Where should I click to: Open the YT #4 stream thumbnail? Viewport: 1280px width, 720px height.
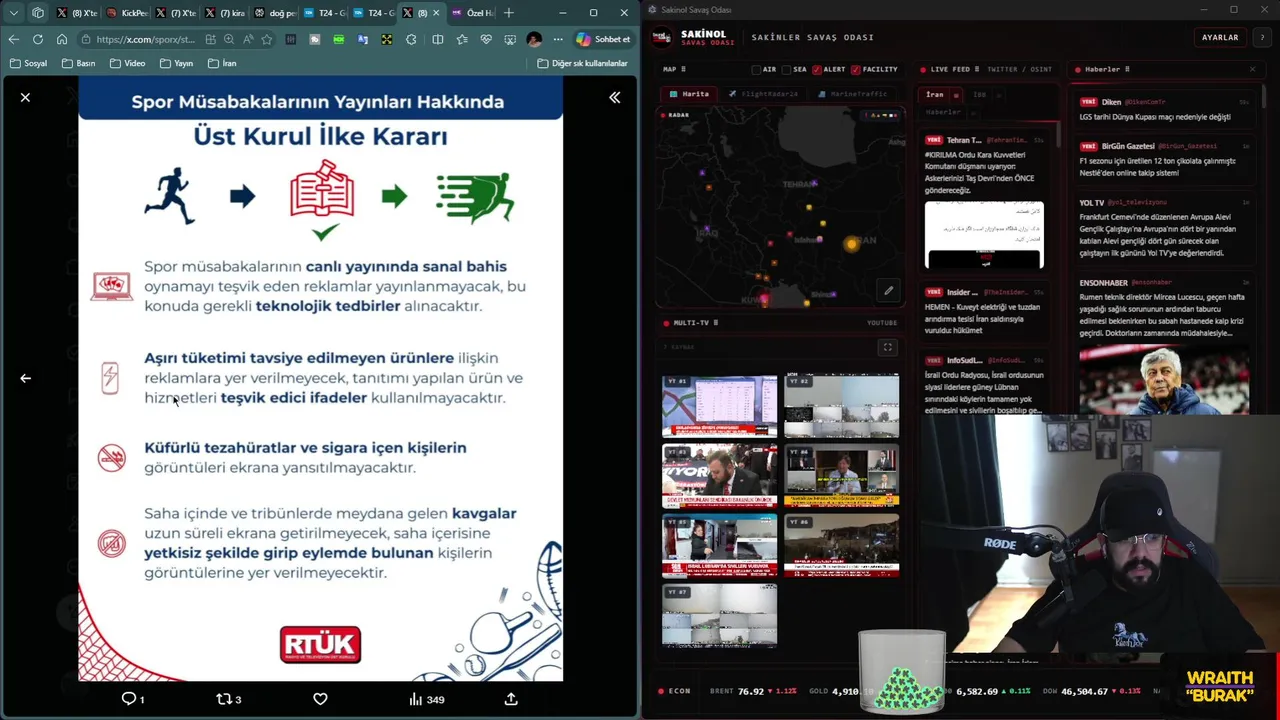[x=841, y=476]
